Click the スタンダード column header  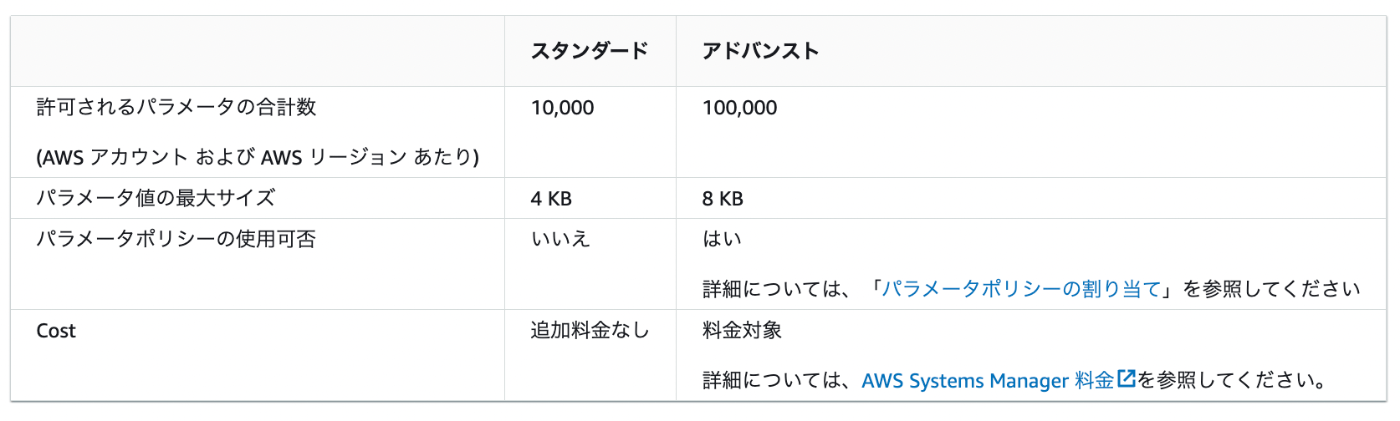pos(590,51)
